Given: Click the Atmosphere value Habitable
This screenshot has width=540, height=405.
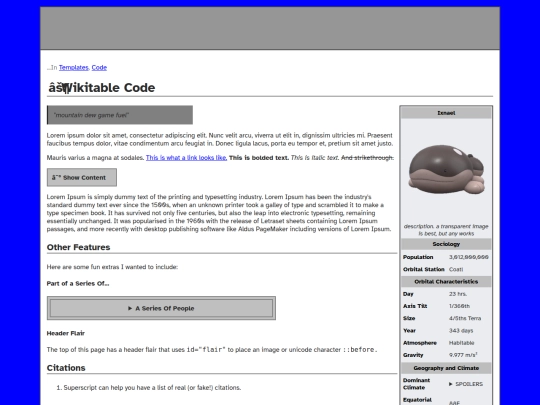Looking at the screenshot, I should [x=461, y=343].
